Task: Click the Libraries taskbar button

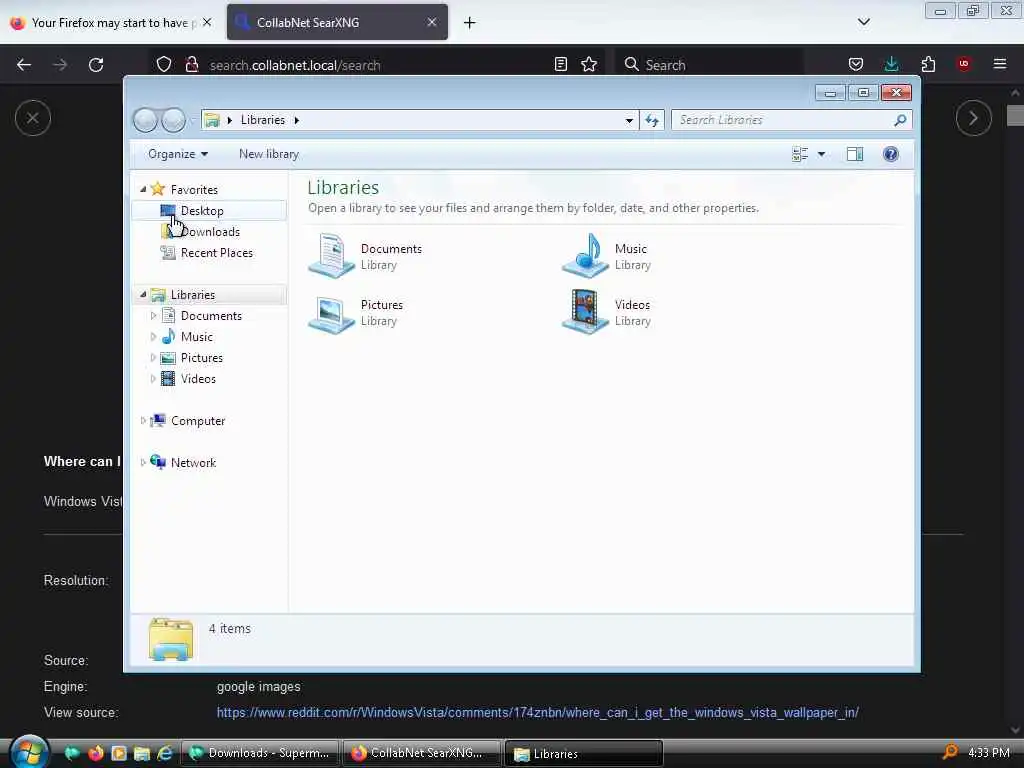Action: (584, 753)
